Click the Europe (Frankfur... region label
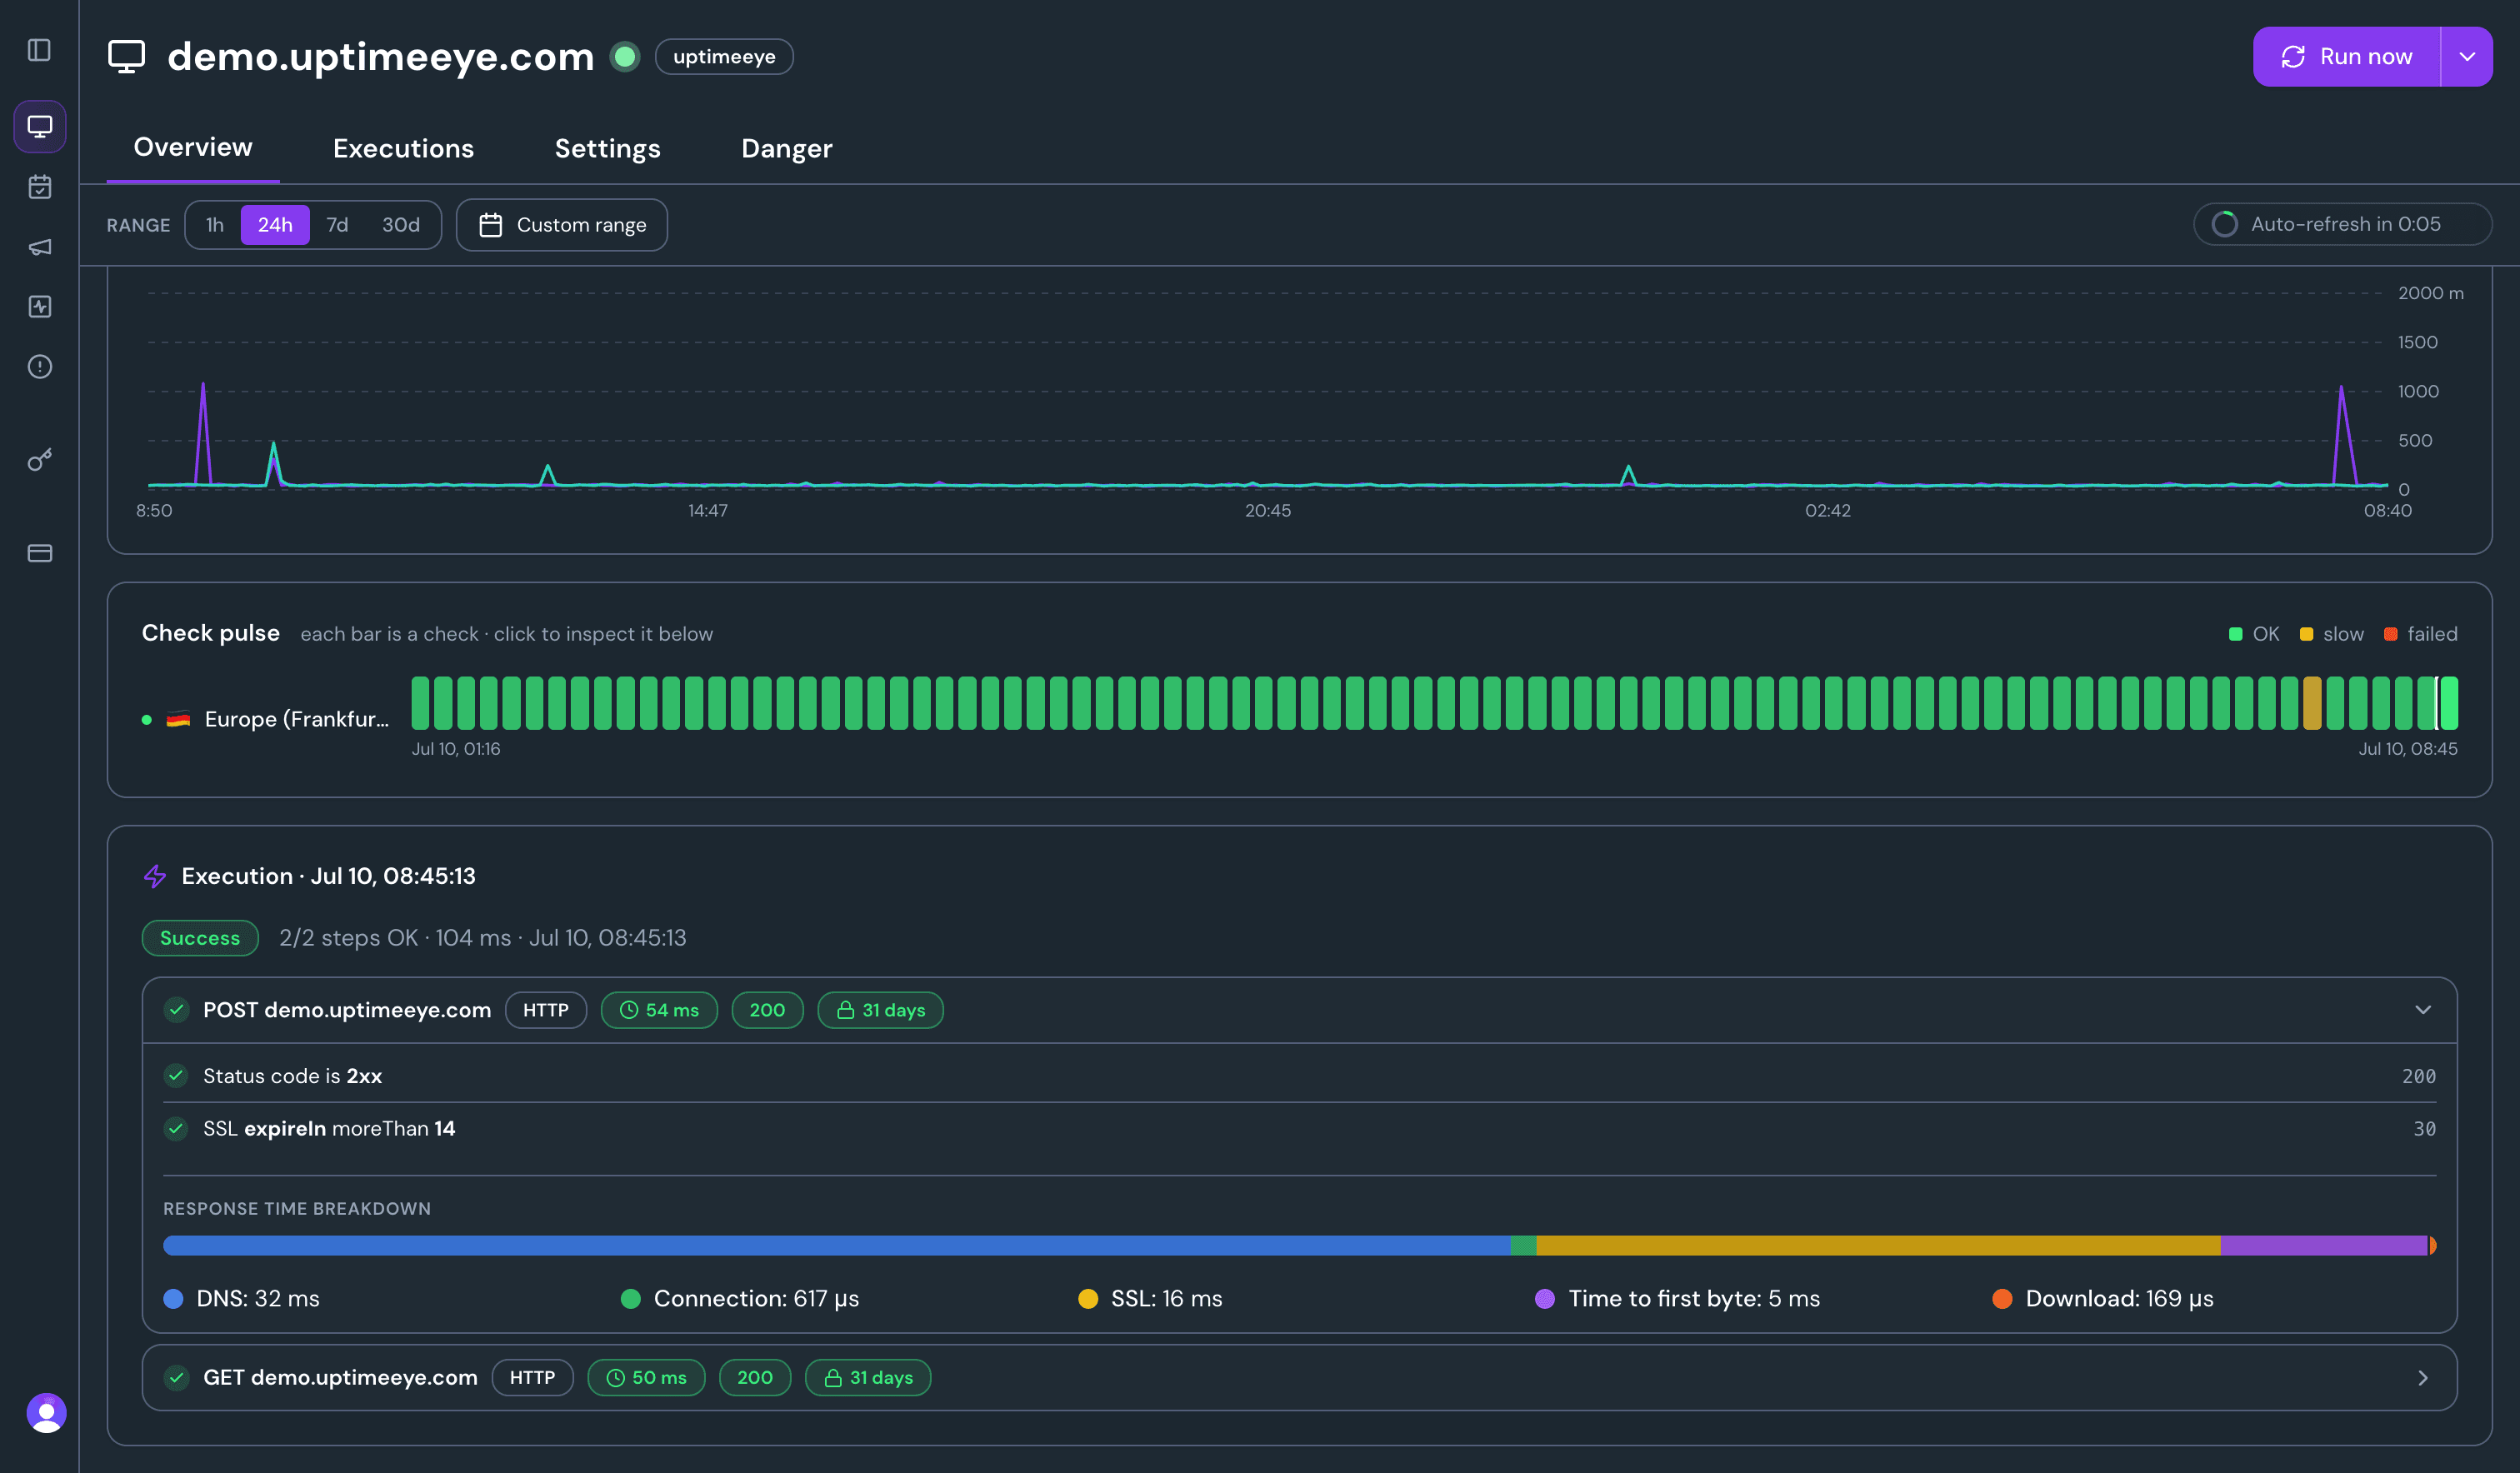This screenshot has height=1473, width=2520. pyautogui.click(x=296, y=719)
